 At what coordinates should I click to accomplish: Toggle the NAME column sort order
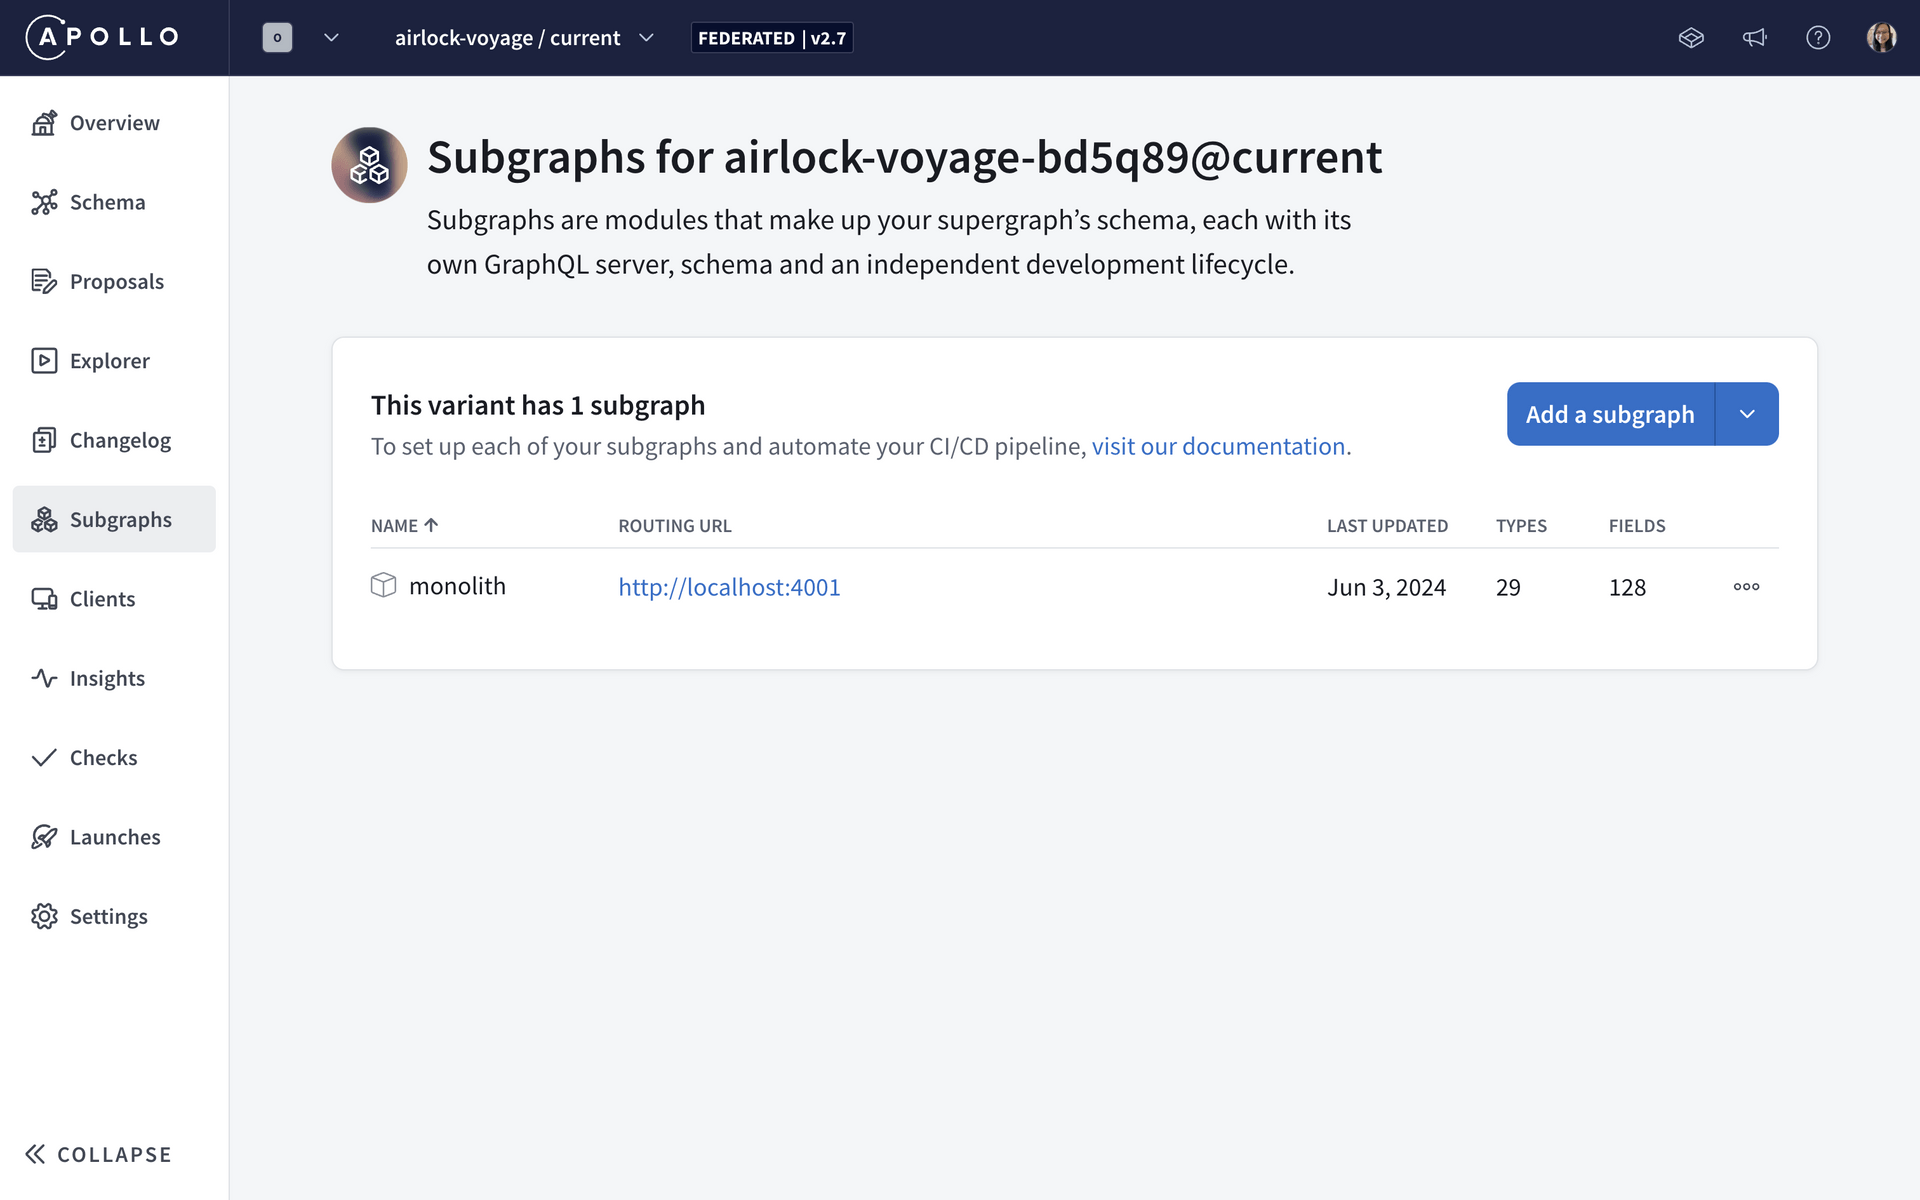tap(404, 525)
